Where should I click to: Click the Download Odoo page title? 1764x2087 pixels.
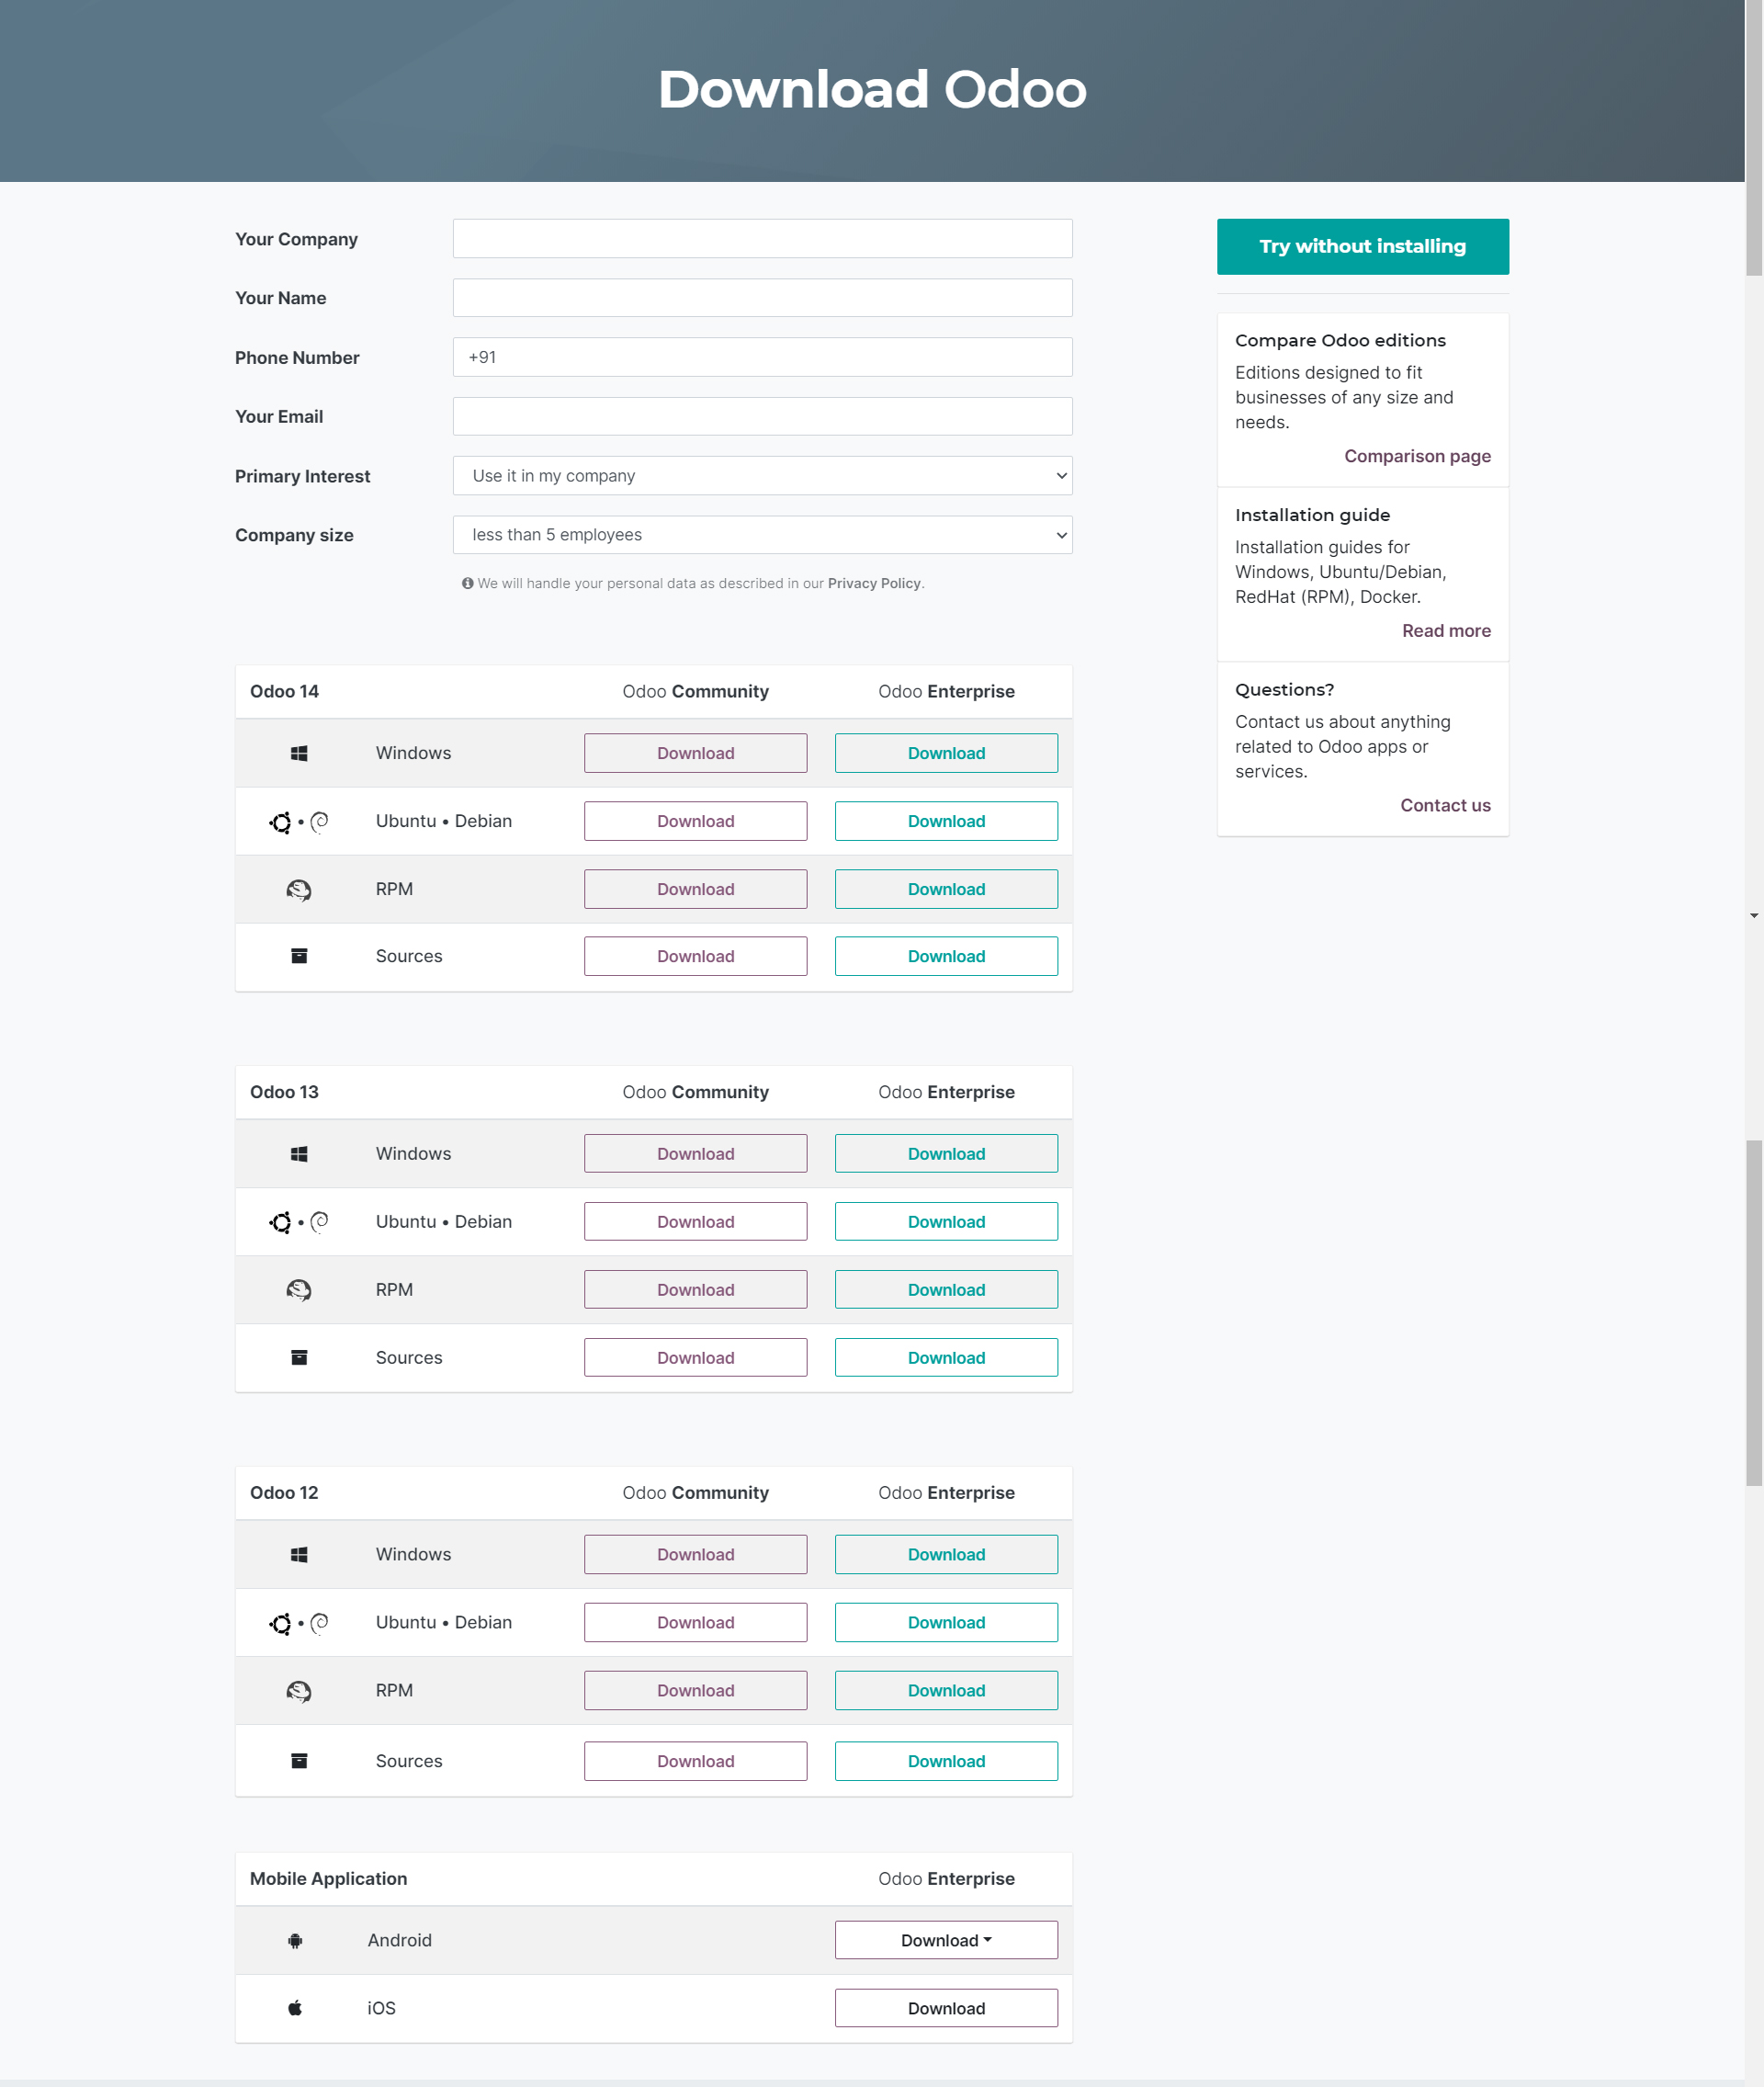coord(872,89)
